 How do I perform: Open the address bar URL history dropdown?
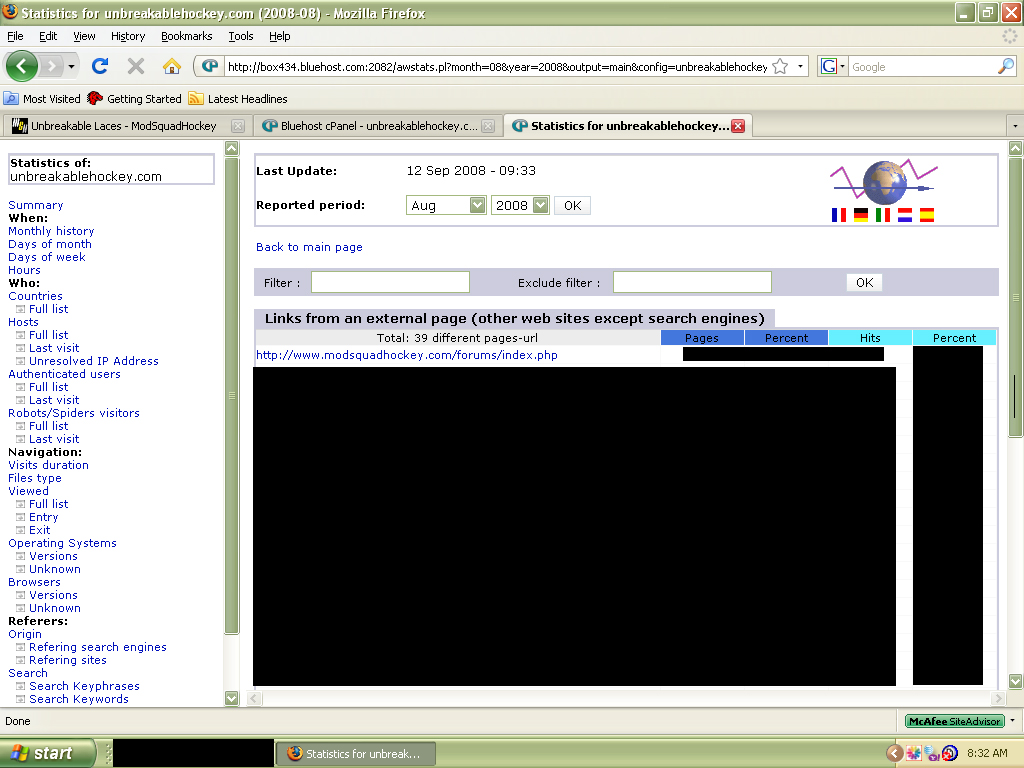point(800,67)
